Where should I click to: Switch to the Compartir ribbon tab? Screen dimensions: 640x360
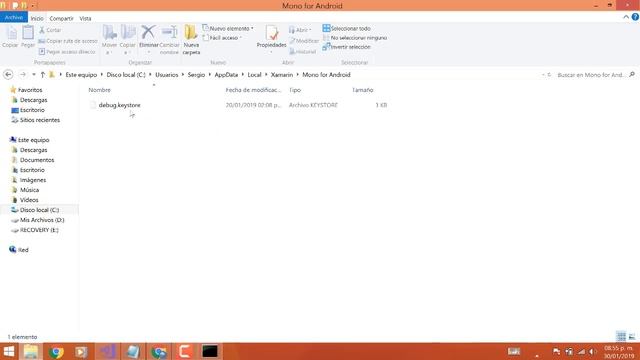point(61,18)
